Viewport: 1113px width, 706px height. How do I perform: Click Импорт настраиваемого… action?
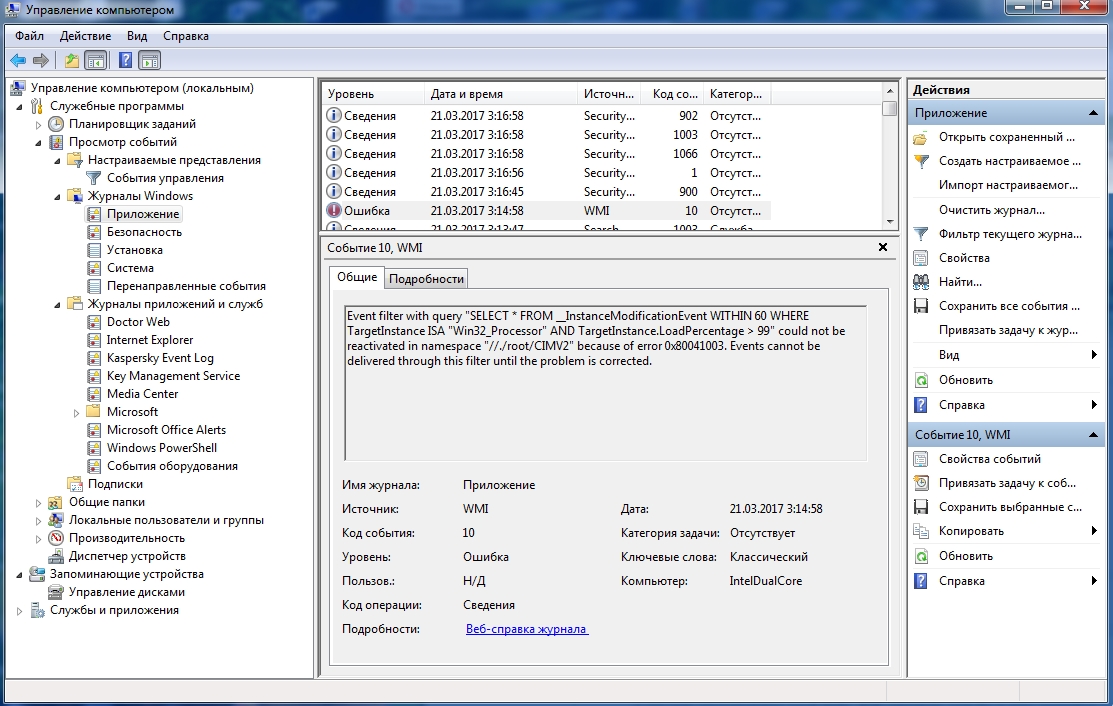[x=1008, y=185]
